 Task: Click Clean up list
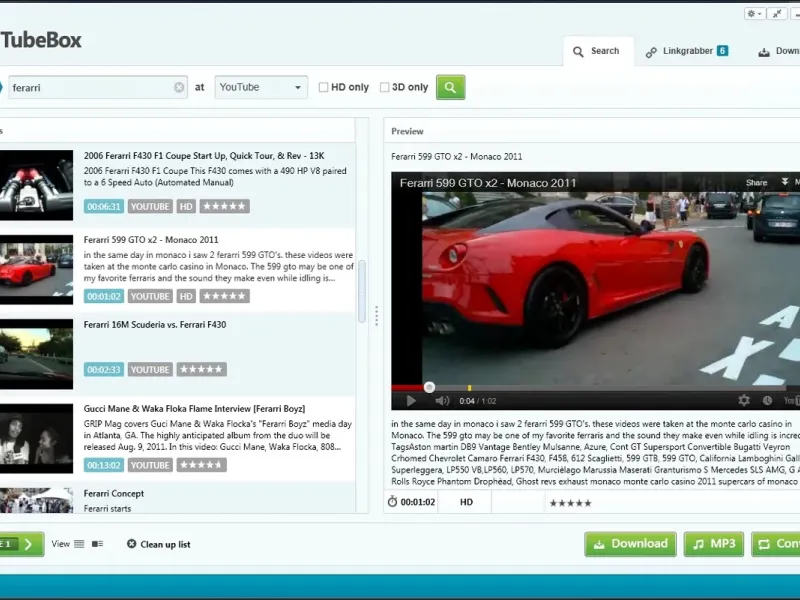[x=158, y=544]
